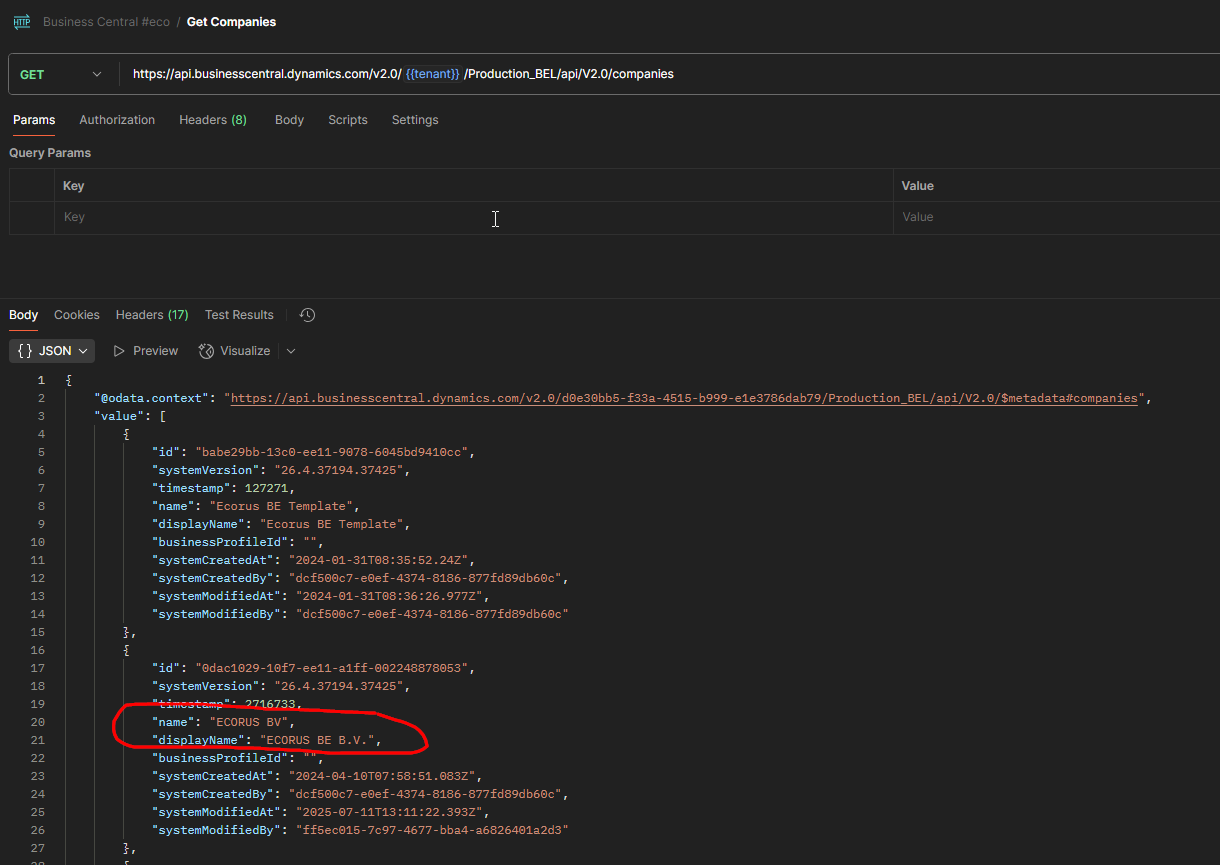Click the {{tenant}} variable in the URL

(x=433, y=74)
